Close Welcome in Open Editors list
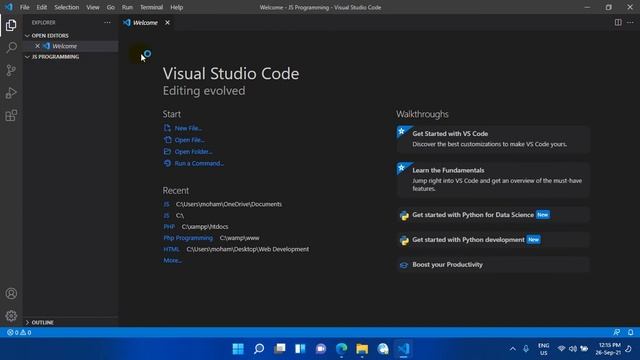640x360 pixels. pyautogui.click(x=37, y=46)
